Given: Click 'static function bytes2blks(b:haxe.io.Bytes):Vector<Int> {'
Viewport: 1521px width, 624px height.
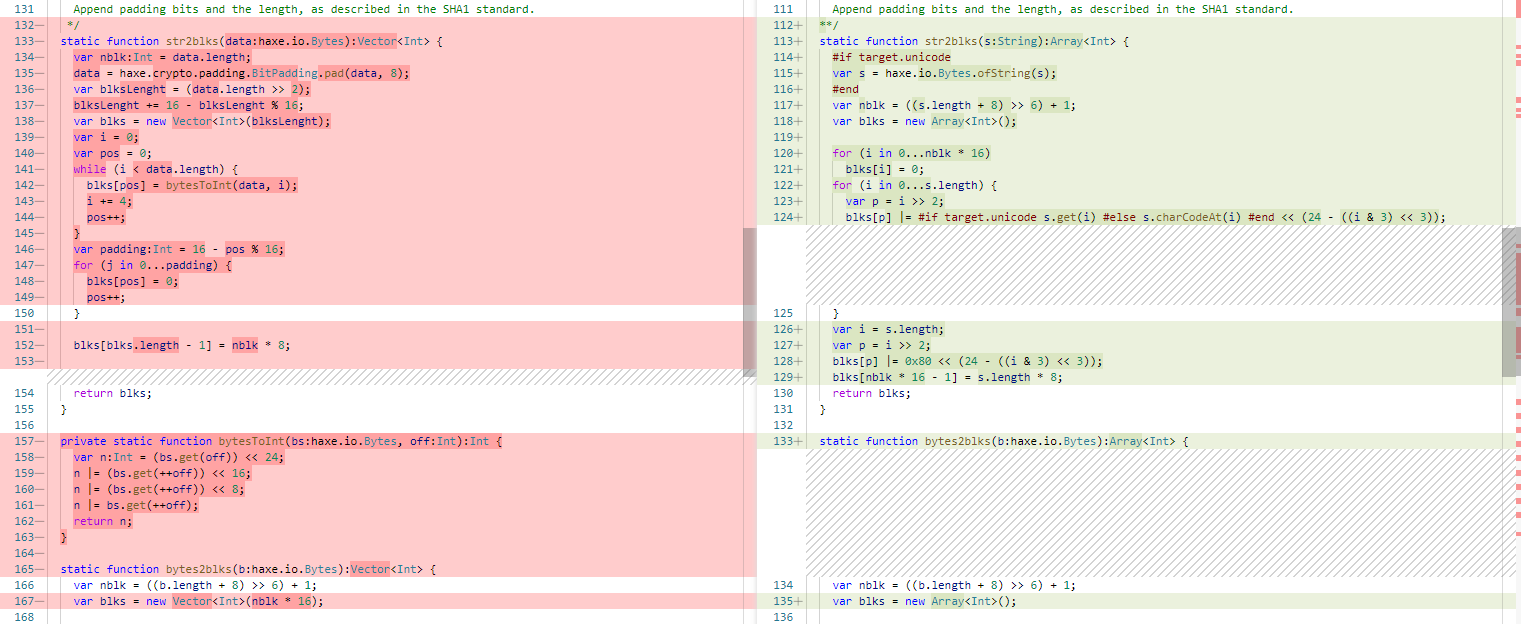Looking at the screenshot, I should click(x=248, y=569).
